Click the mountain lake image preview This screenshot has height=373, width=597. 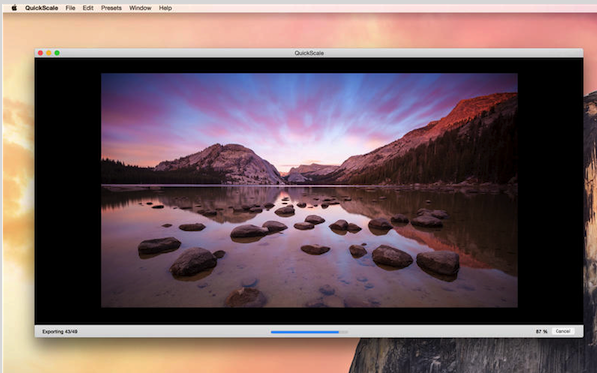point(309,190)
